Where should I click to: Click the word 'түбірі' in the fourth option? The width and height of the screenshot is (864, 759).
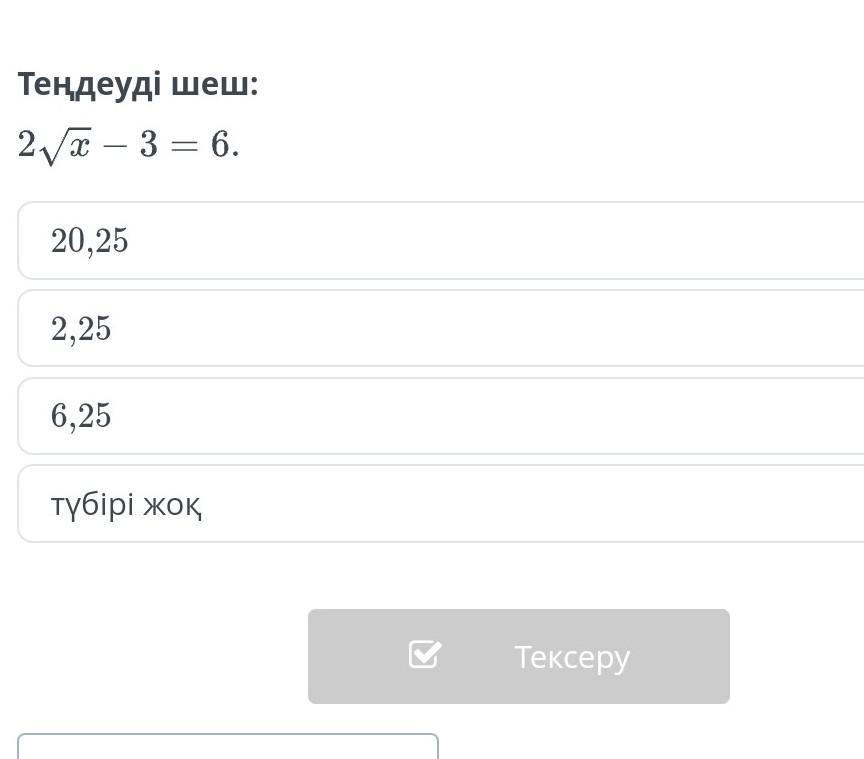92,505
